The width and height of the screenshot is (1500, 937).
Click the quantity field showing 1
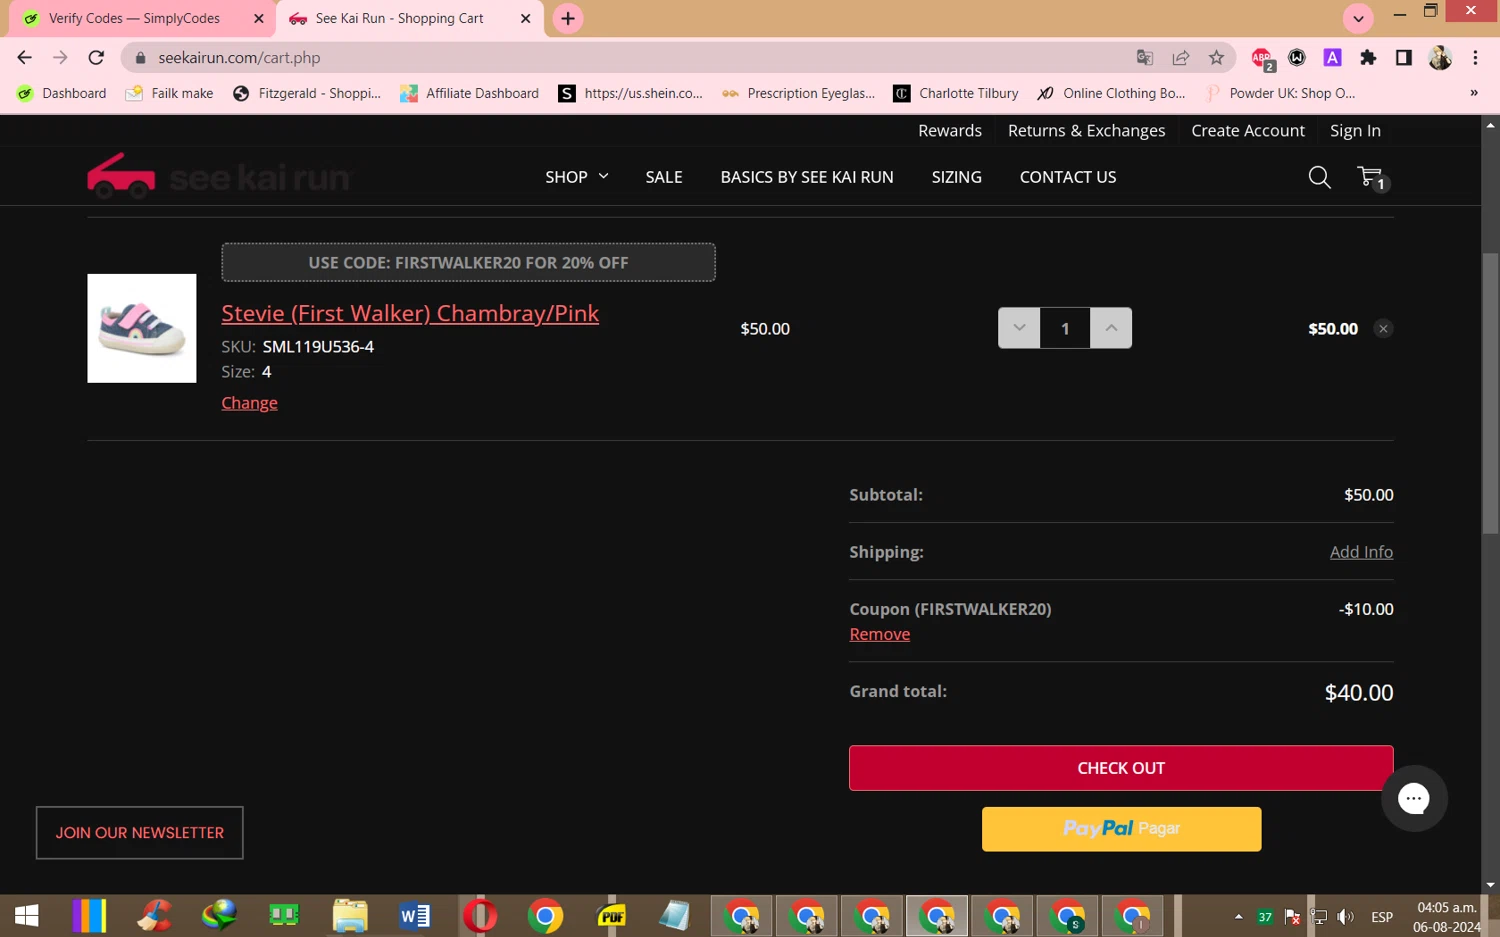click(x=1065, y=328)
